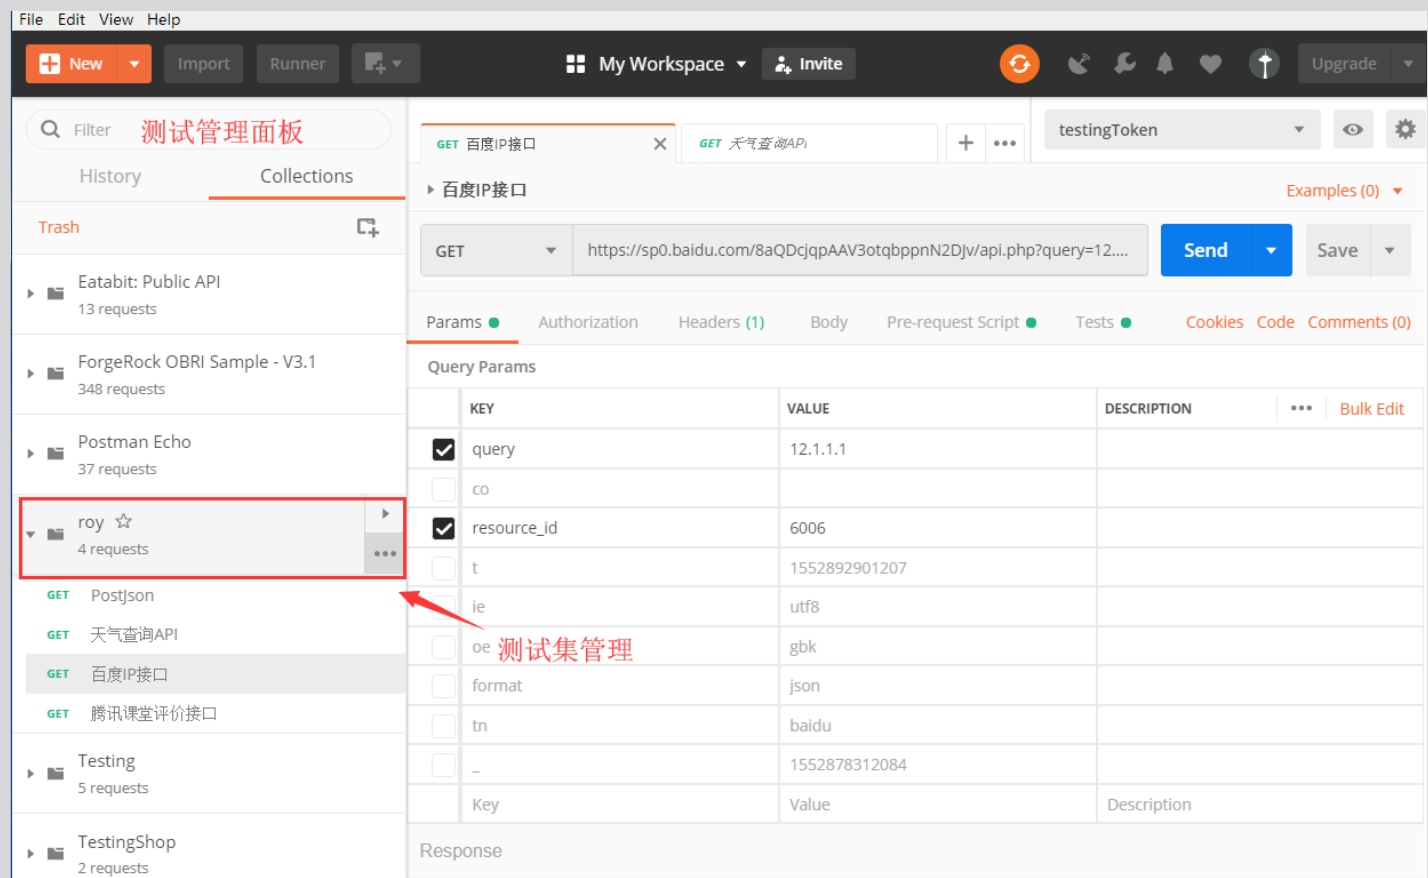Screen dimensions: 1428x878
Task: Enable the oe parameter checkbox
Action: click(443, 647)
